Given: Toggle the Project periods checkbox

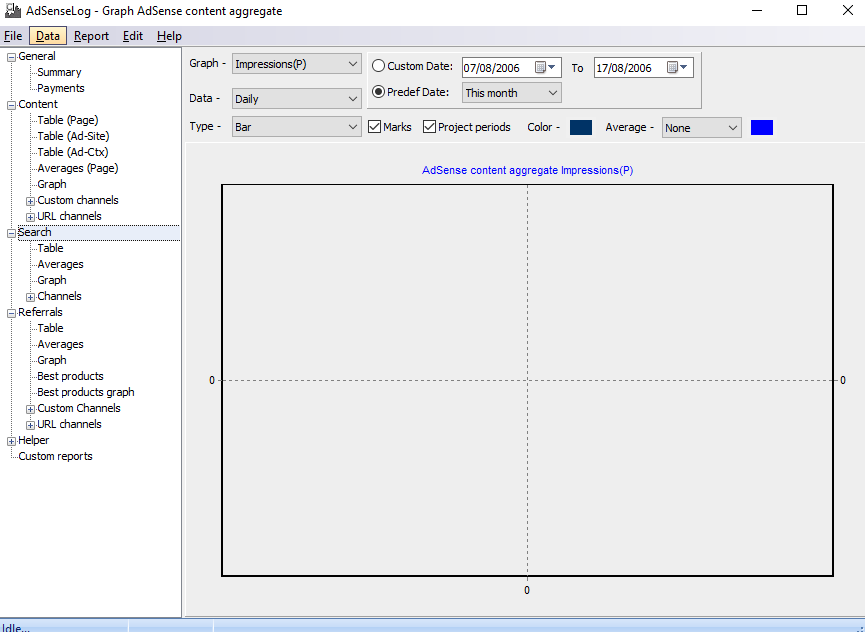Looking at the screenshot, I should [429, 127].
